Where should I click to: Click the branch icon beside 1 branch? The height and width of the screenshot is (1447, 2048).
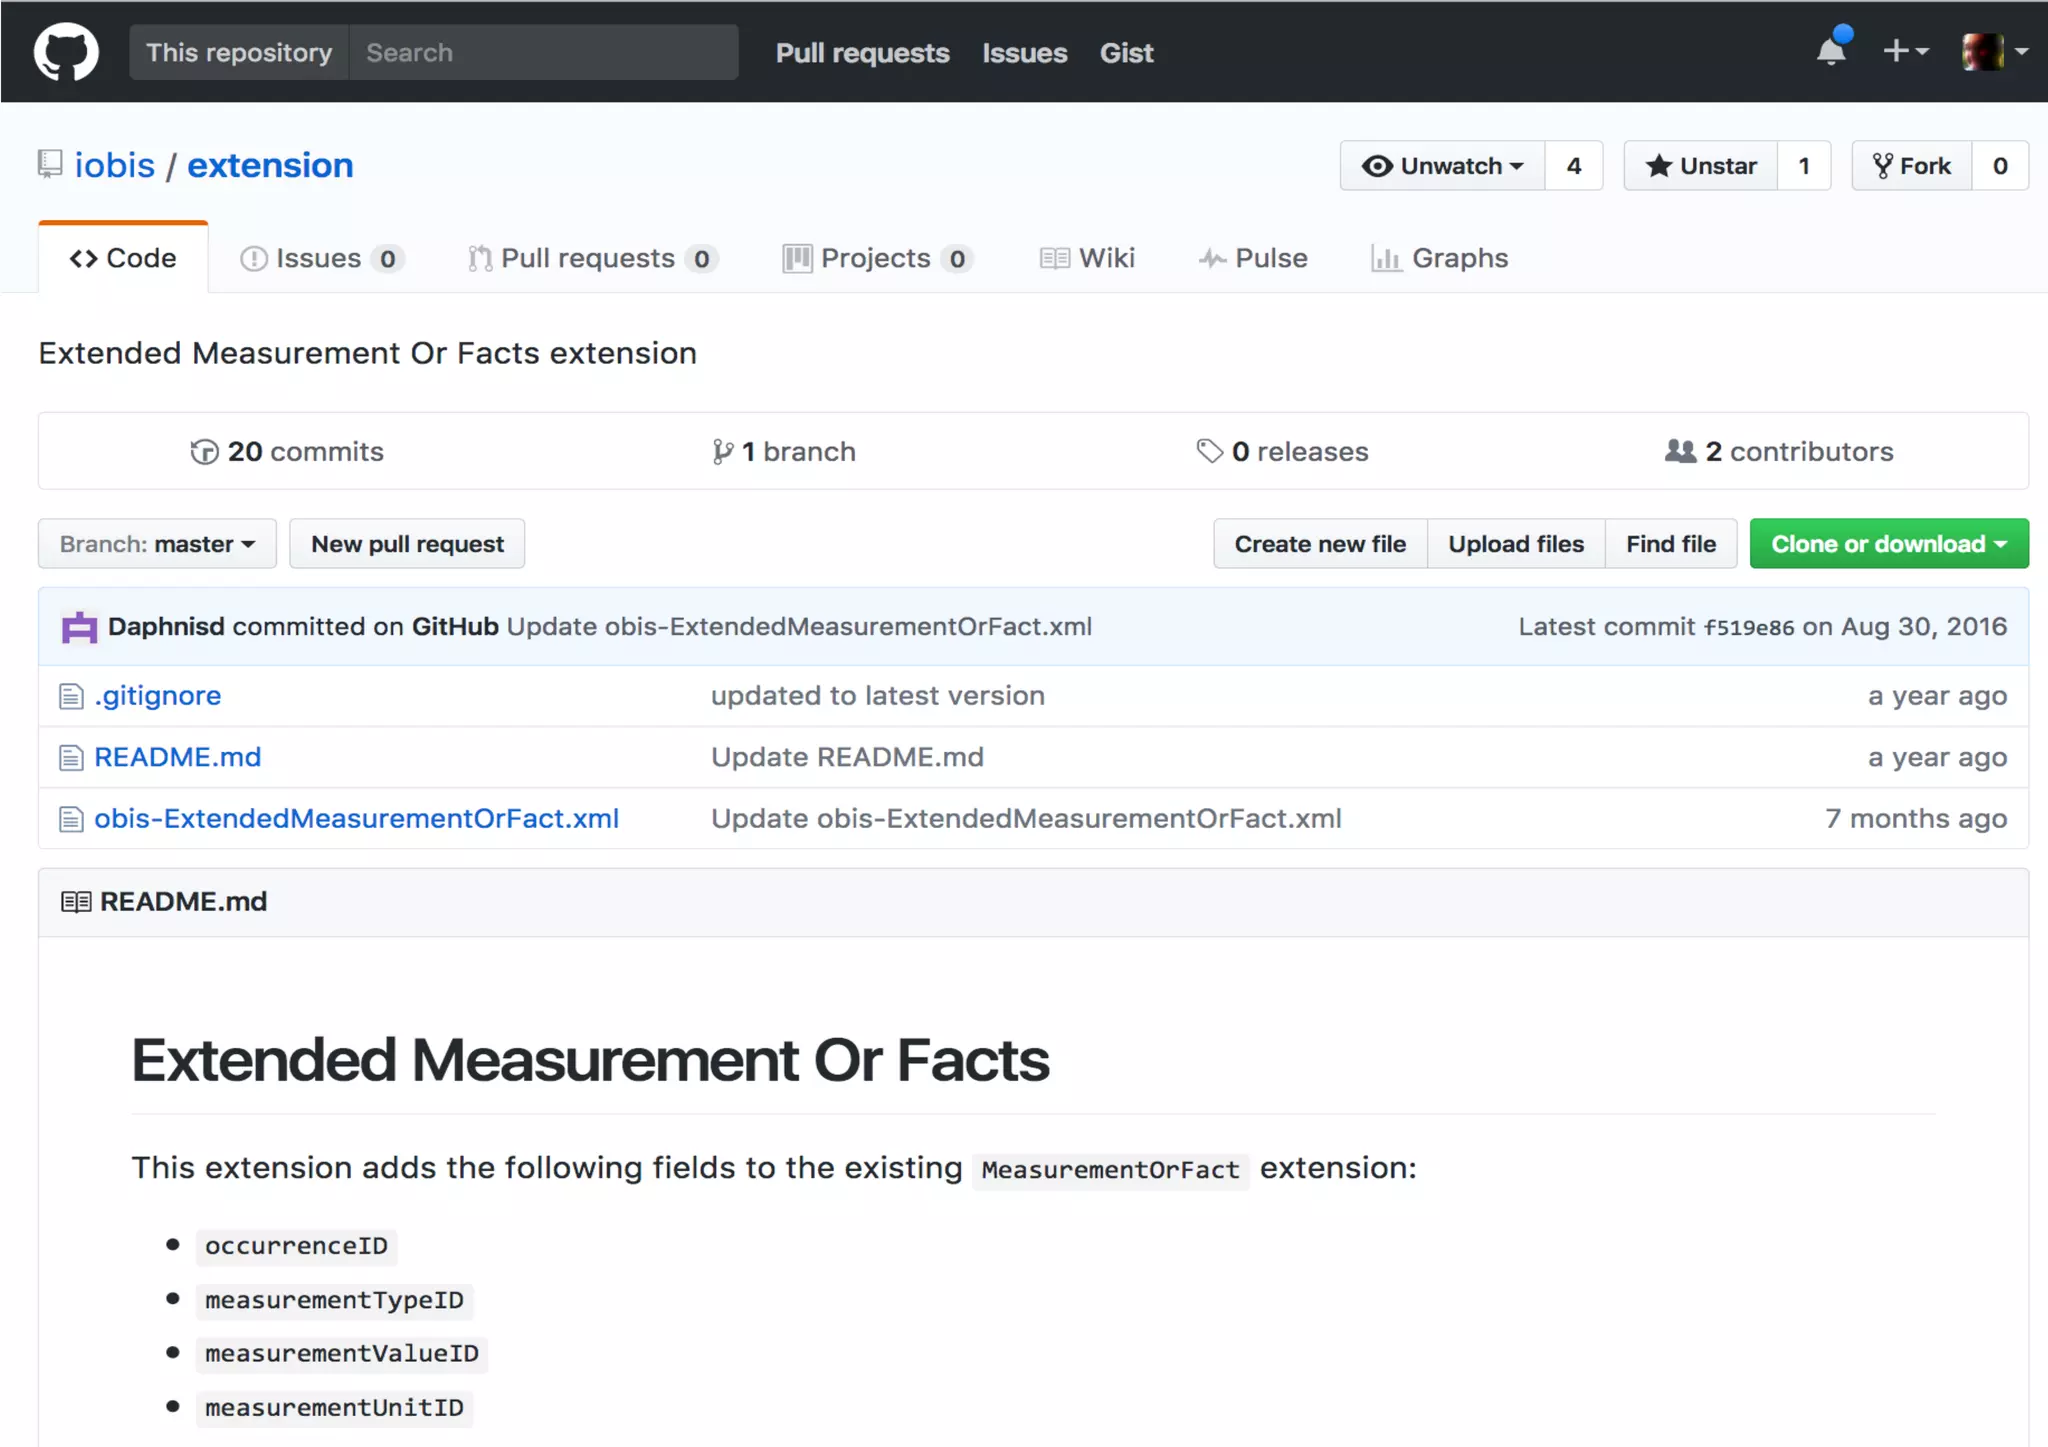click(x=722, y=452)
